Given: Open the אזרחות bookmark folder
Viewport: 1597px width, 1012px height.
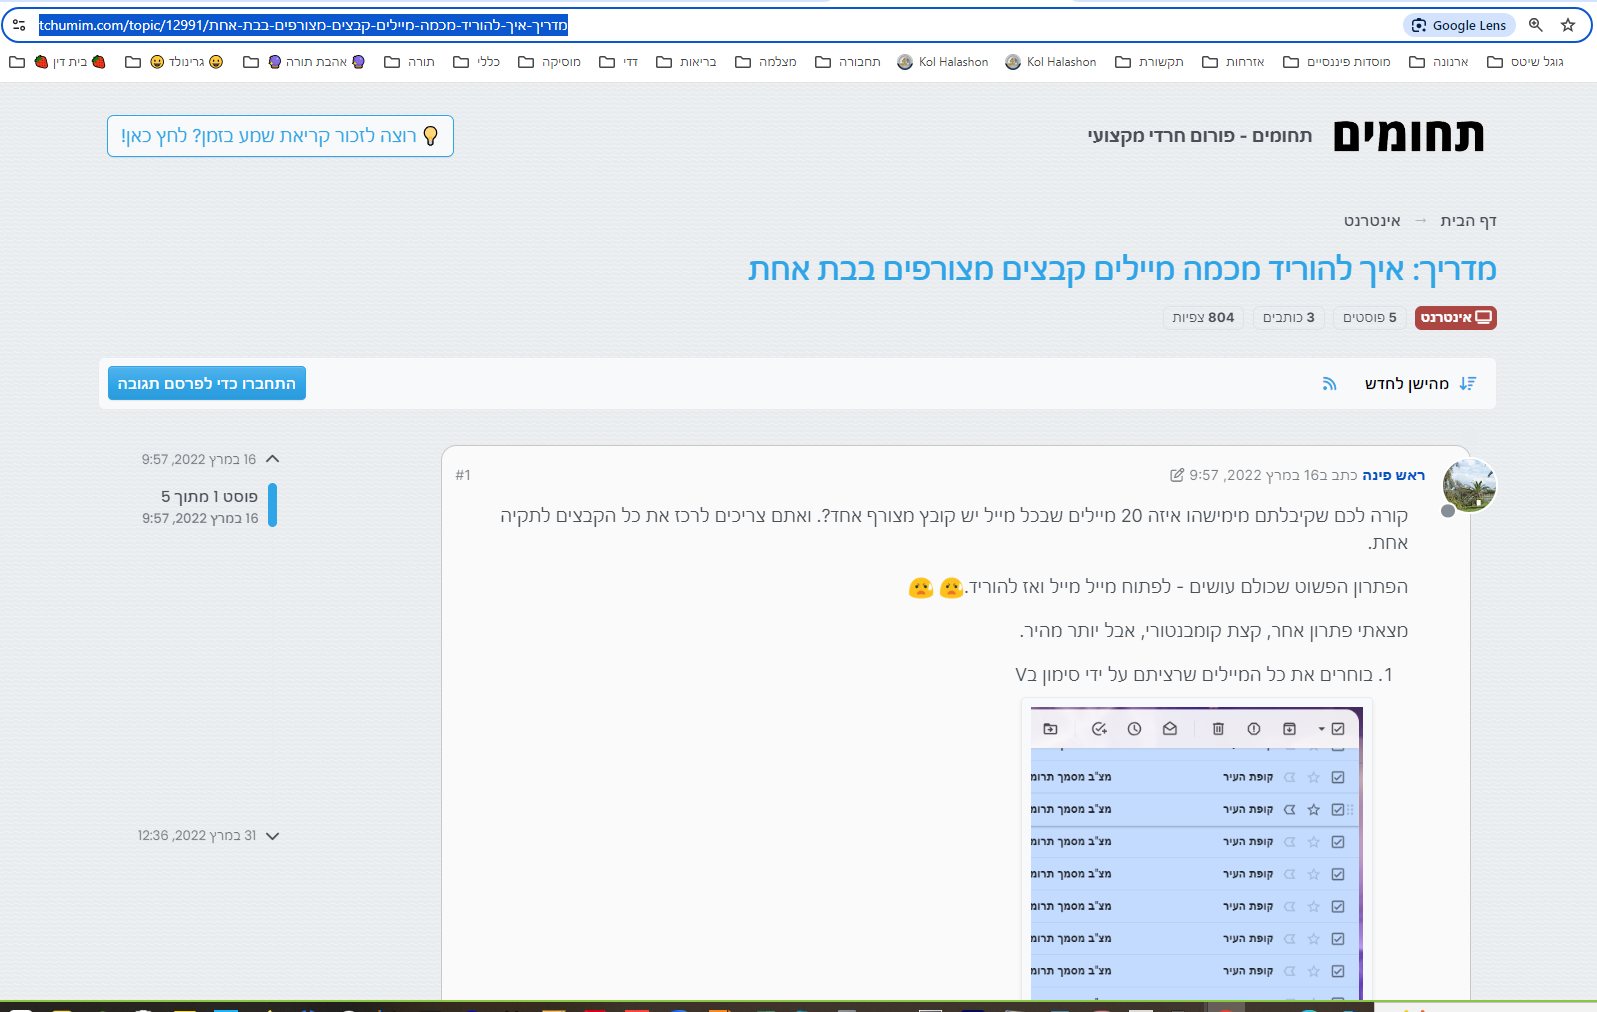Looking at the screenshot, I should tap(1233, 62).
